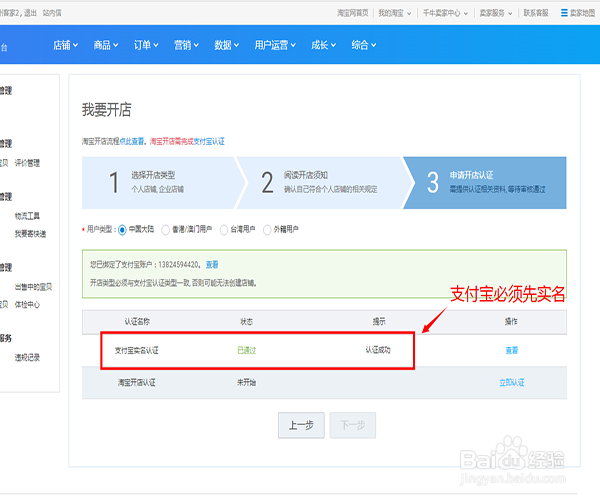Screen dimensions: 600x500
Task: Expand the 成长 dropdown in the navigation bar
Action: pos(323,45)
